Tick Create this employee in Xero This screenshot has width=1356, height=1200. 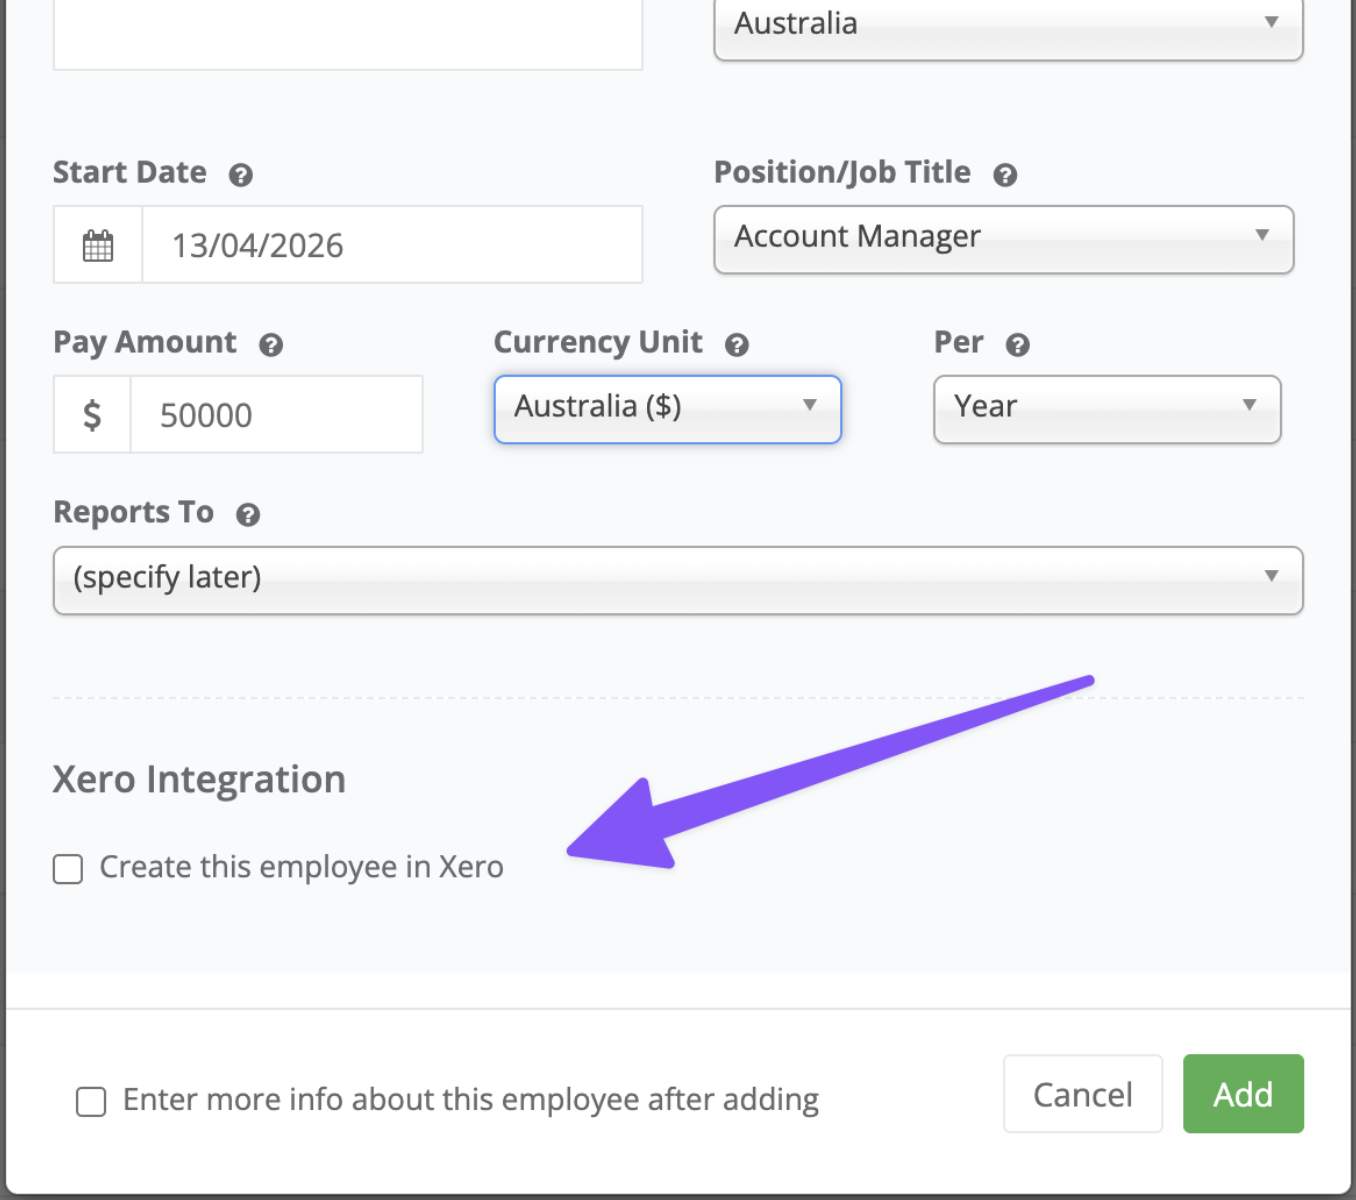[x=68, y=869]
